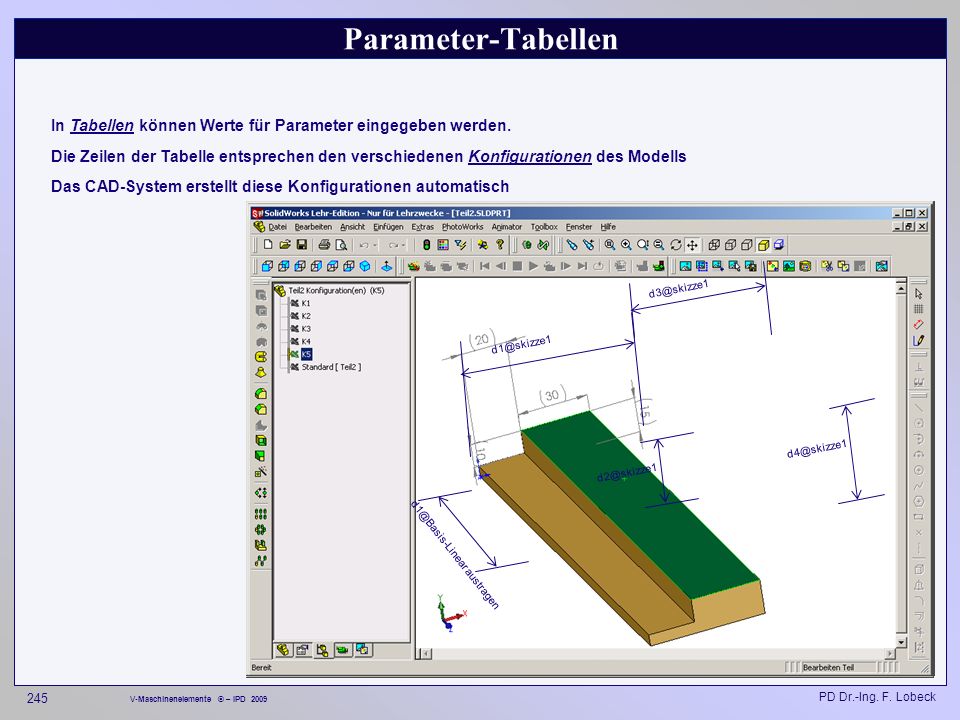The width and height of the screenshot is (960, 720).
Task: Click d4@skizze1 dimension label
Action: click(x=817, y=449)
